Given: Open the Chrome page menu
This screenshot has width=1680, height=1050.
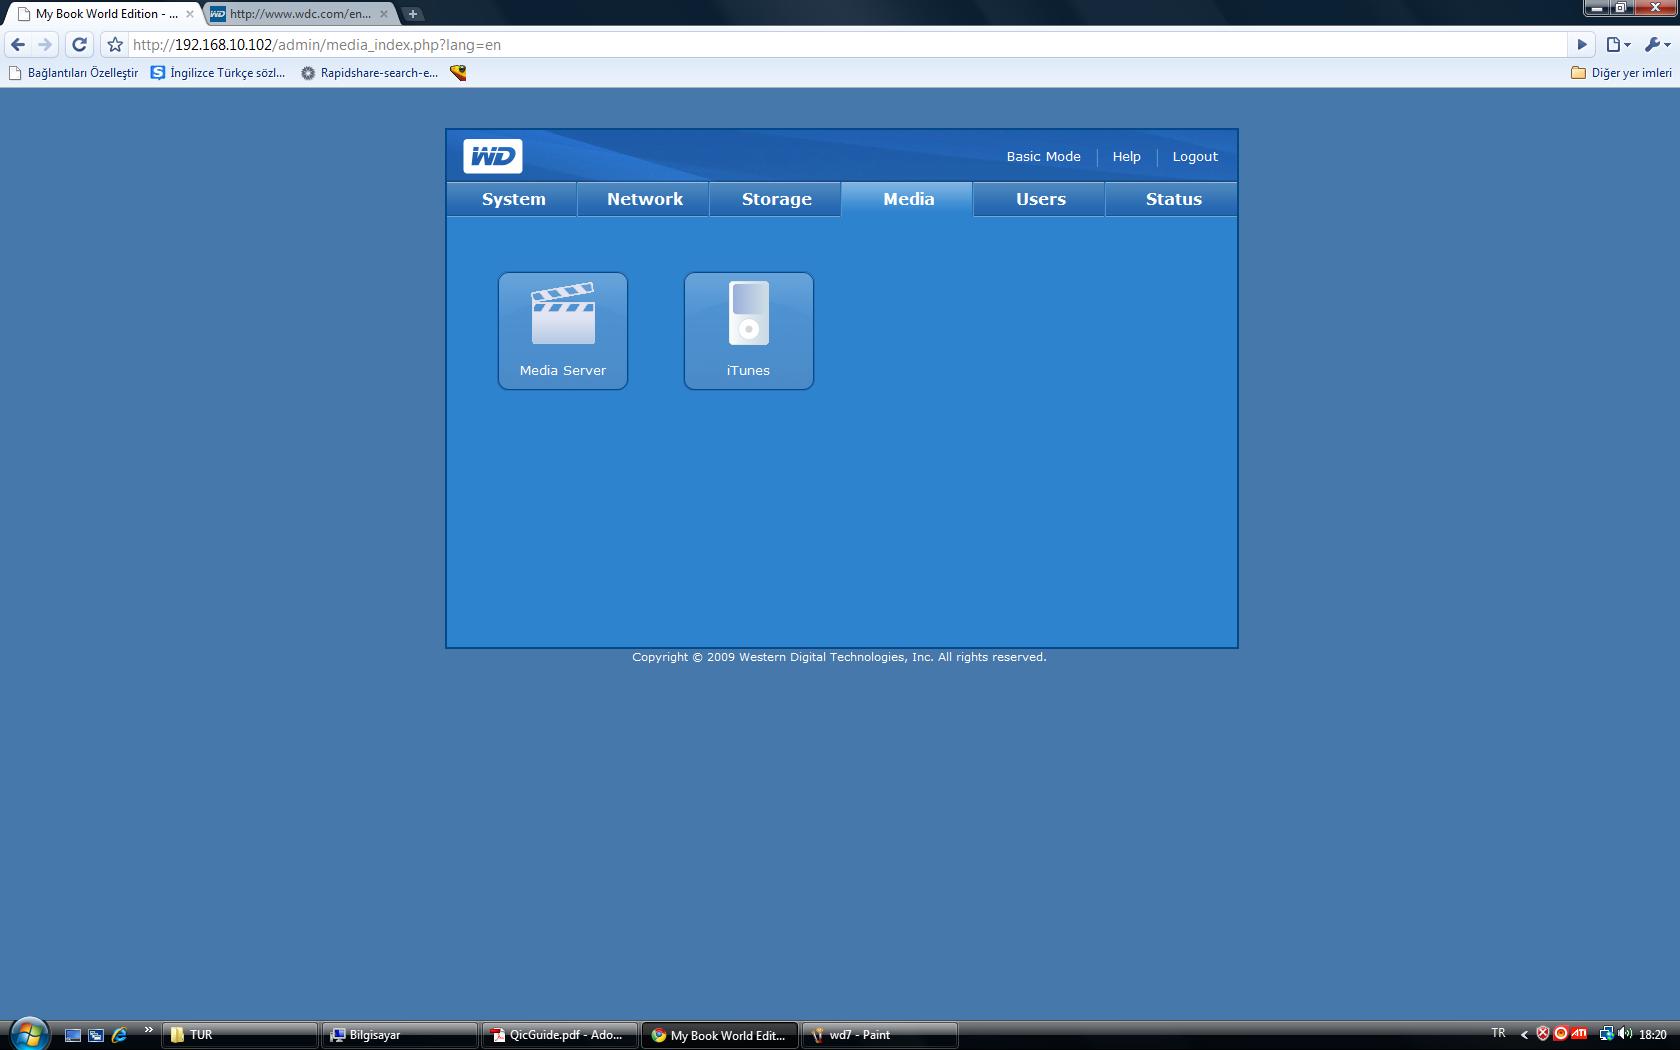Looking at the screenshot, I should pyautogui.click(x=1618, y=44).
